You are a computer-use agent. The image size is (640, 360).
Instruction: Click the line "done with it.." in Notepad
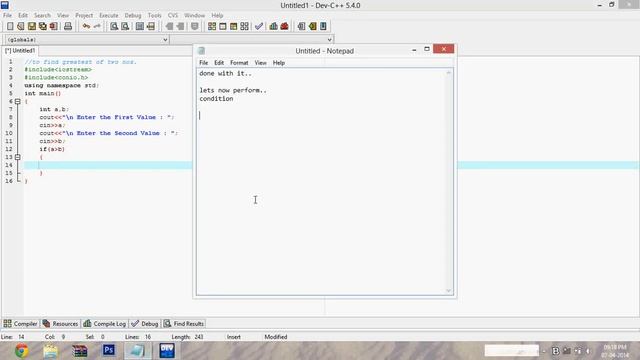coord(225,73)
